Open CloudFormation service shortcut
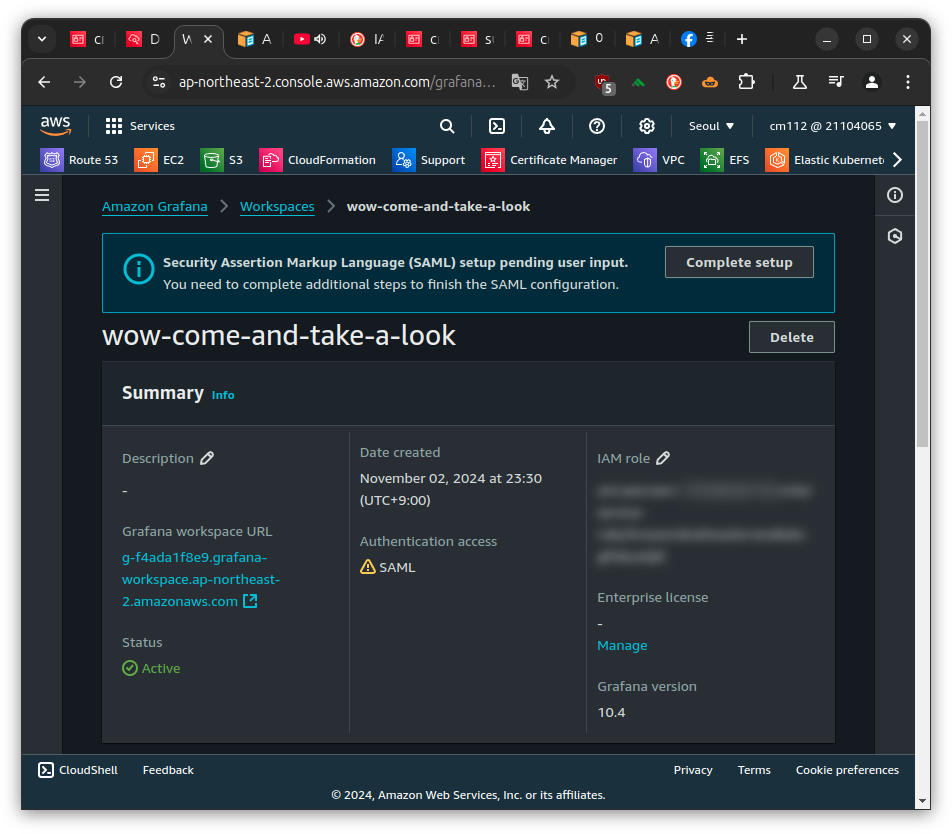This screenshot has height=834, width=952. click(x=318, y=160)
